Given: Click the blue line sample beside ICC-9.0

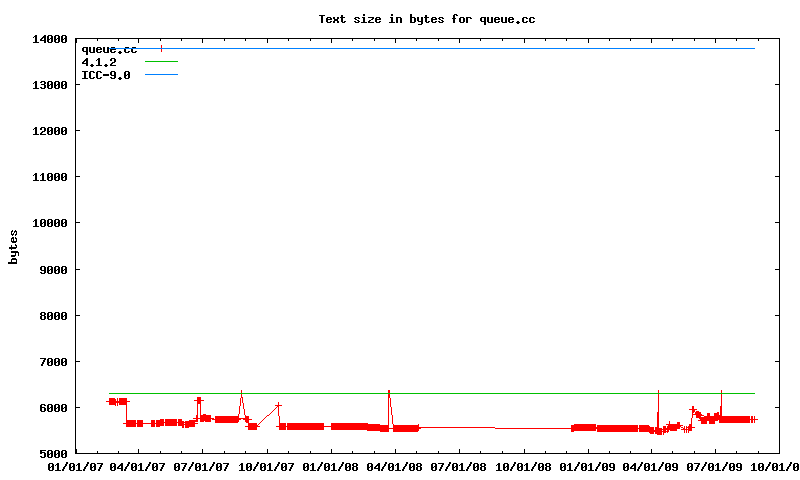Looking at the screenshot, I should [161, 75].
